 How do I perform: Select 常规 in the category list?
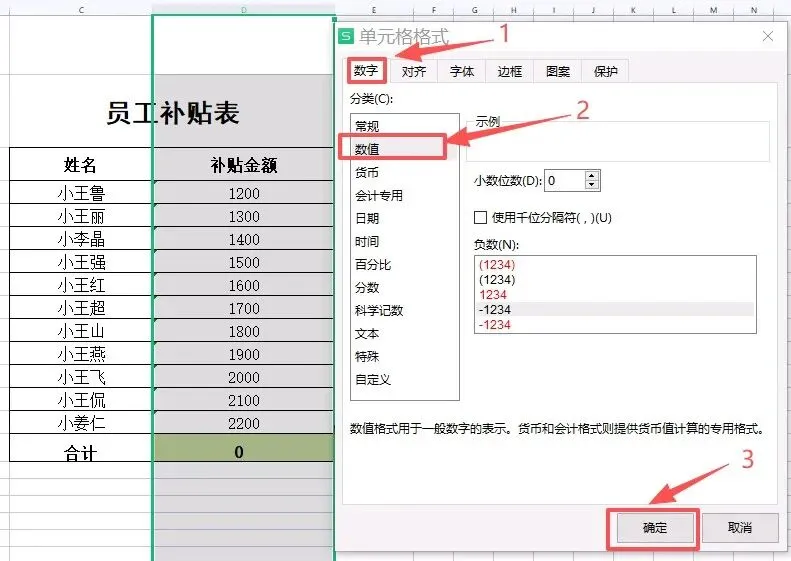coord(405,126)
